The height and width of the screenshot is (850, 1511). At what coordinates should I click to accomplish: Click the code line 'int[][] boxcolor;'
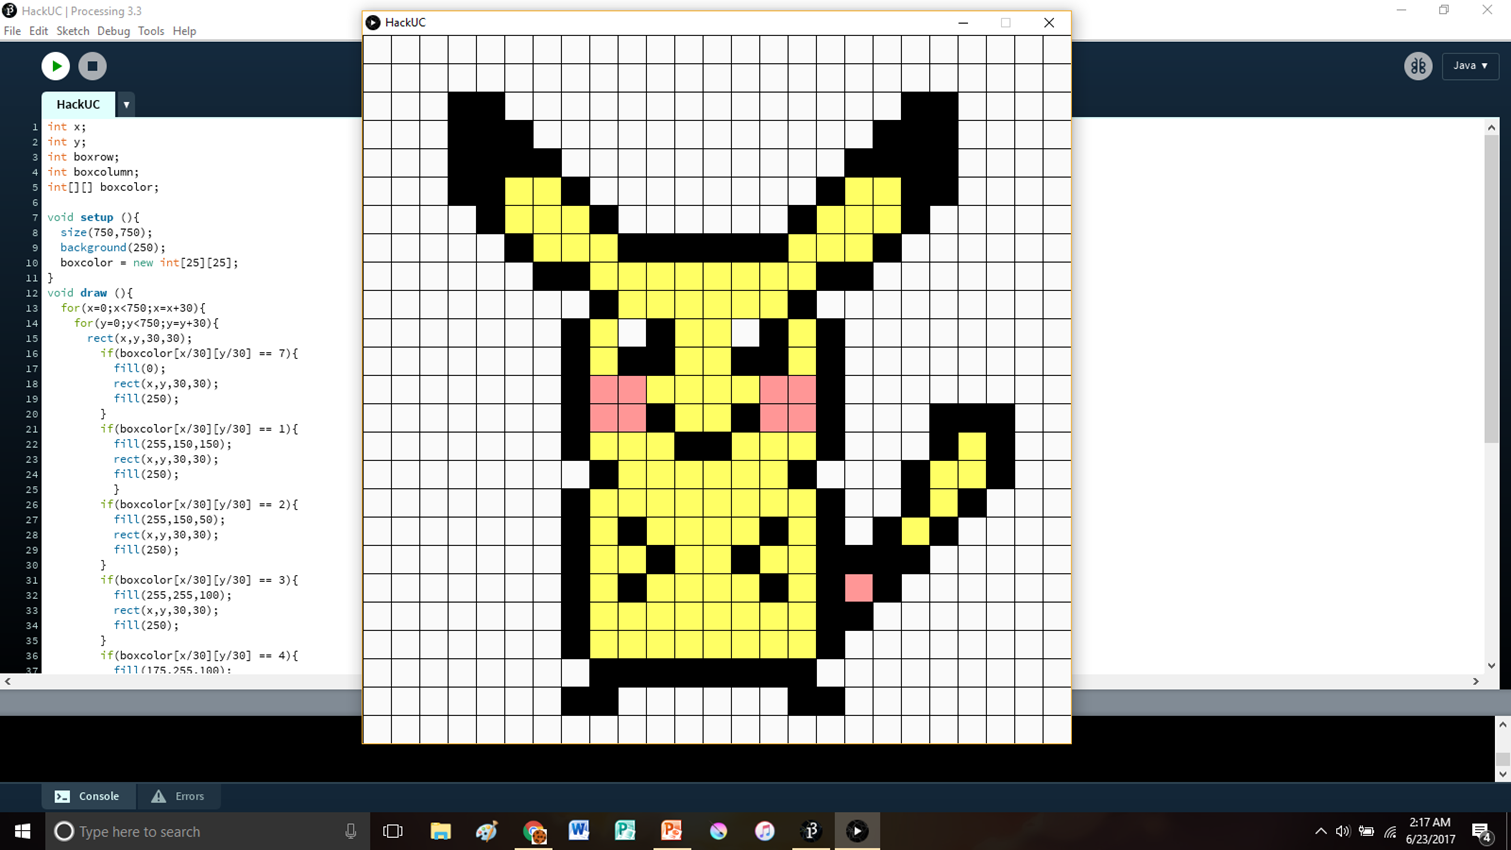pos(103,187)
